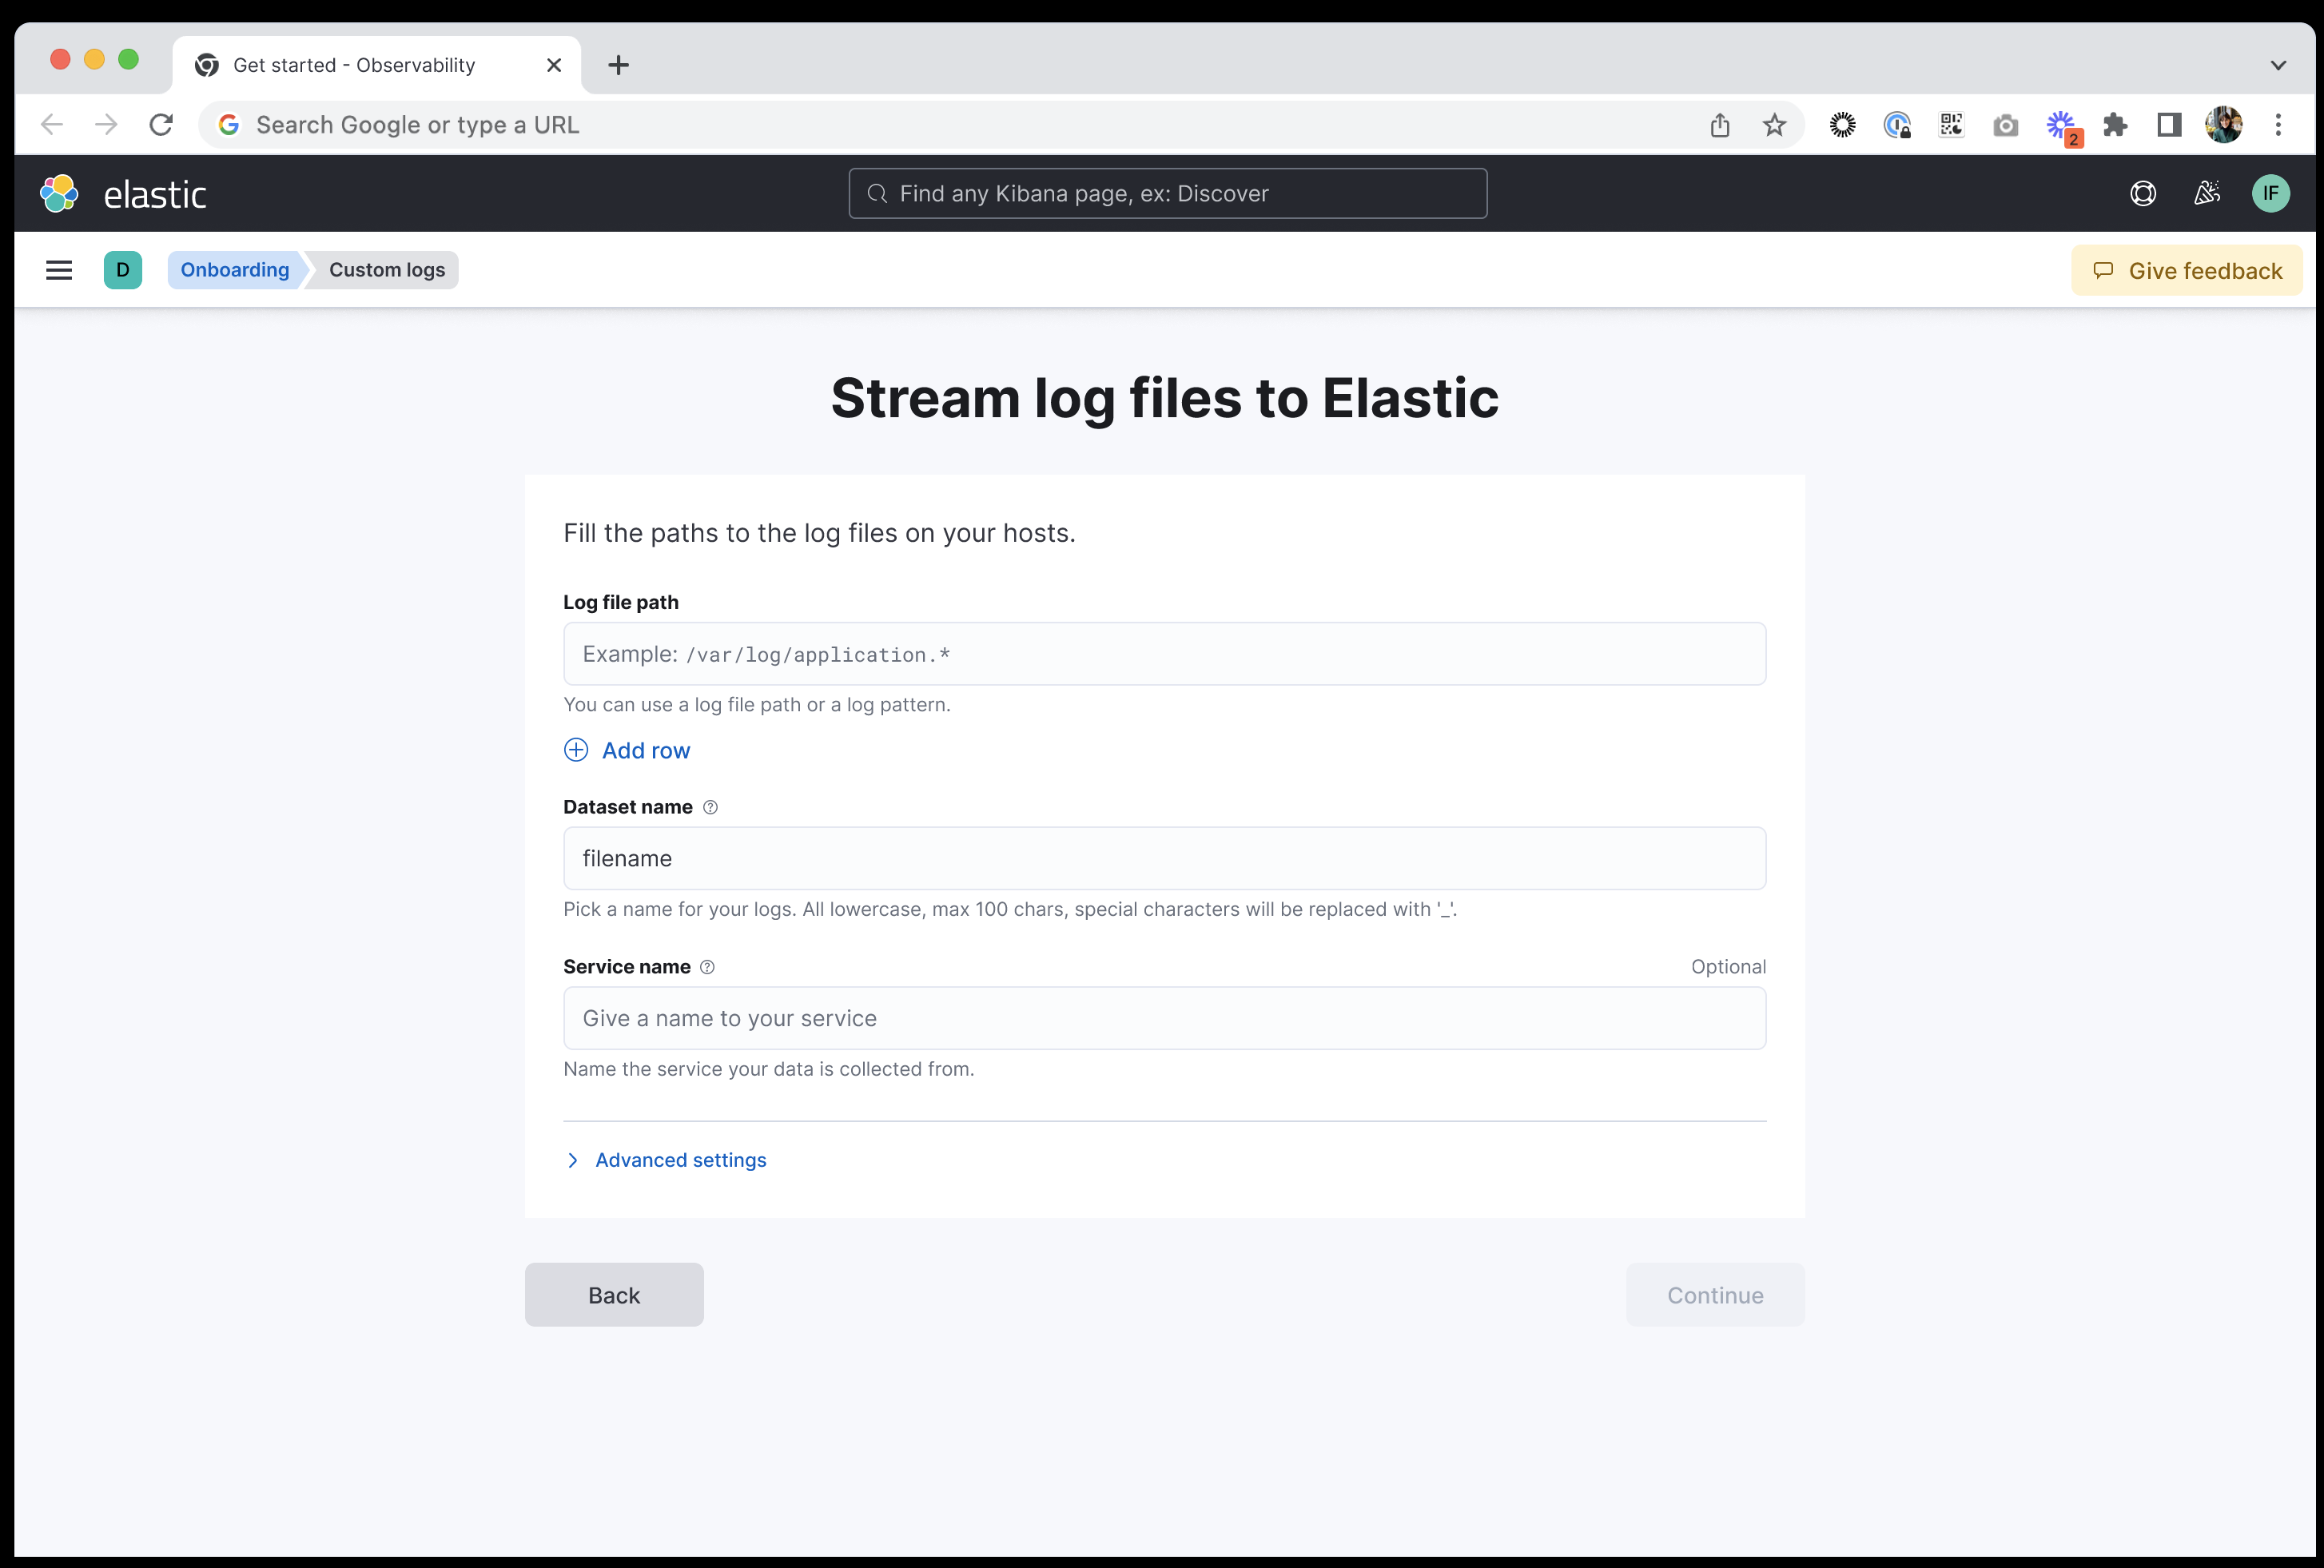Open the IF user avatar menu
The image size is (2324, 1568).
[x=2270, y=194]
